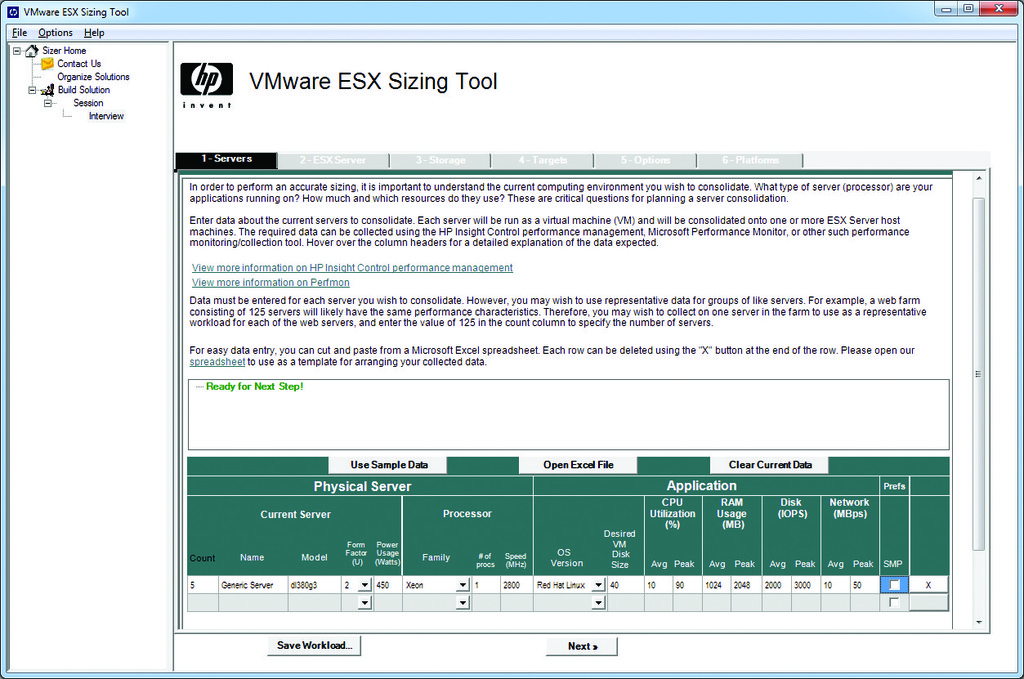Viewport: 1024px width, 679px height.
Task: Click the Sizer Home house icon
Action: click(x=32, y=50)
